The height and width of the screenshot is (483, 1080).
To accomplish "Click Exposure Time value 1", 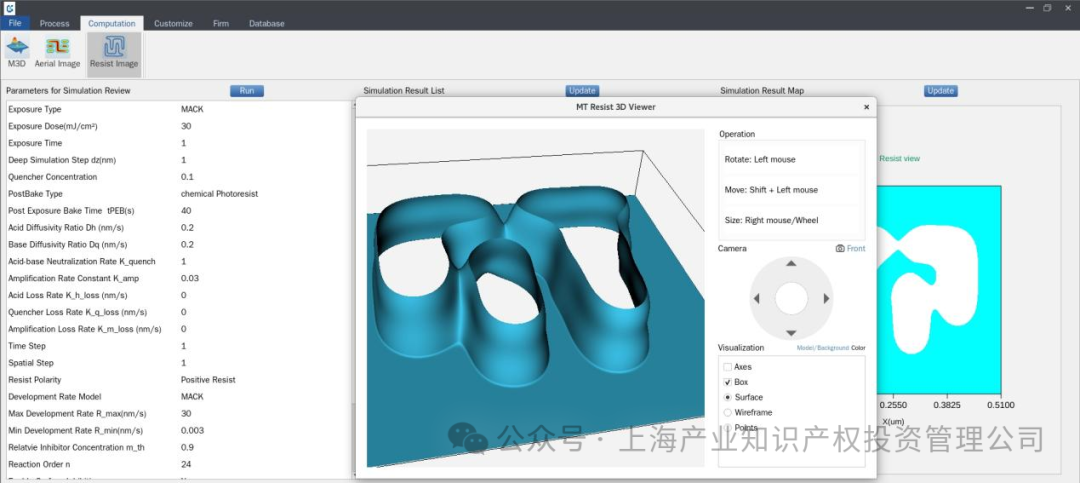I will click(x=183, y=143).
